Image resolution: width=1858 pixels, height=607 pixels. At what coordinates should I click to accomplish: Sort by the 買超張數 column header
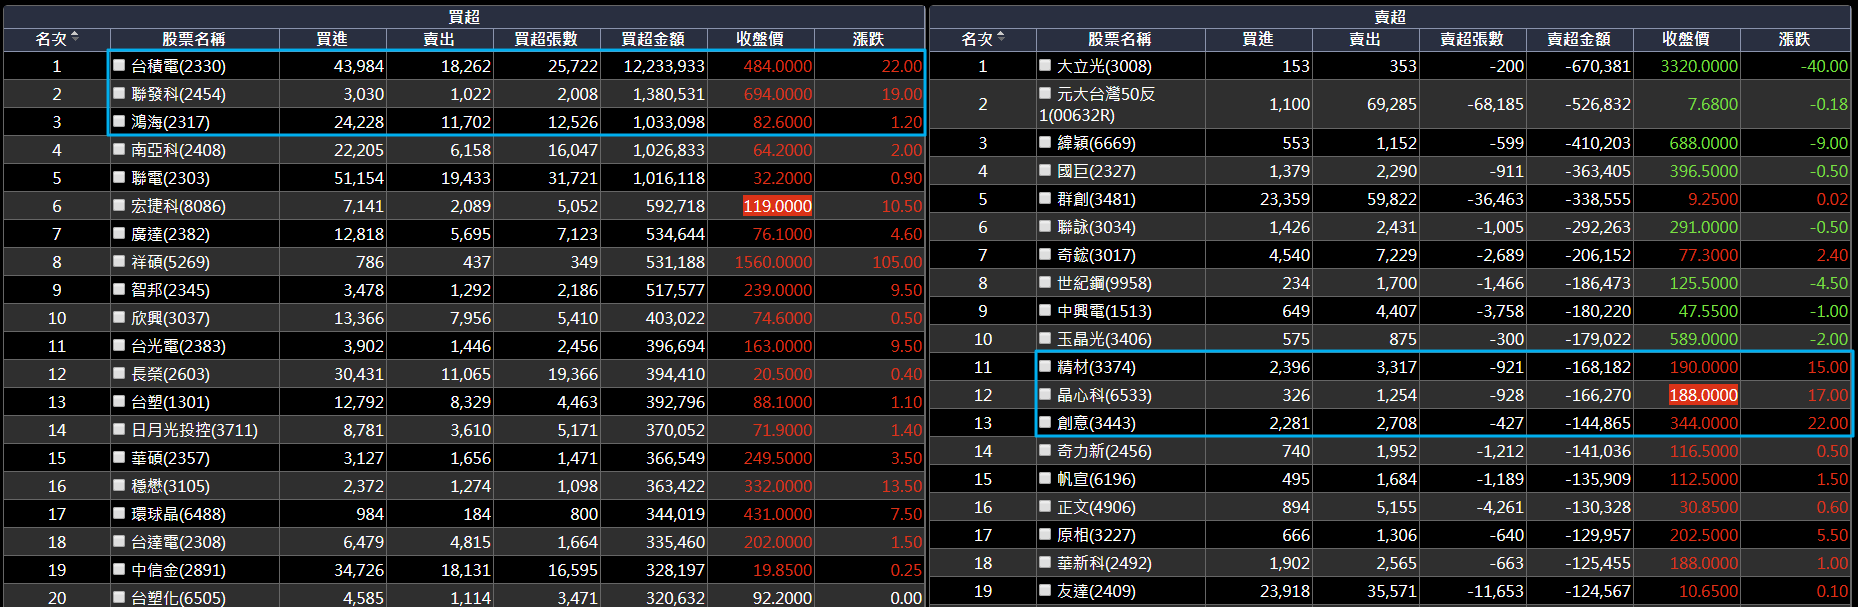(546, 39)
